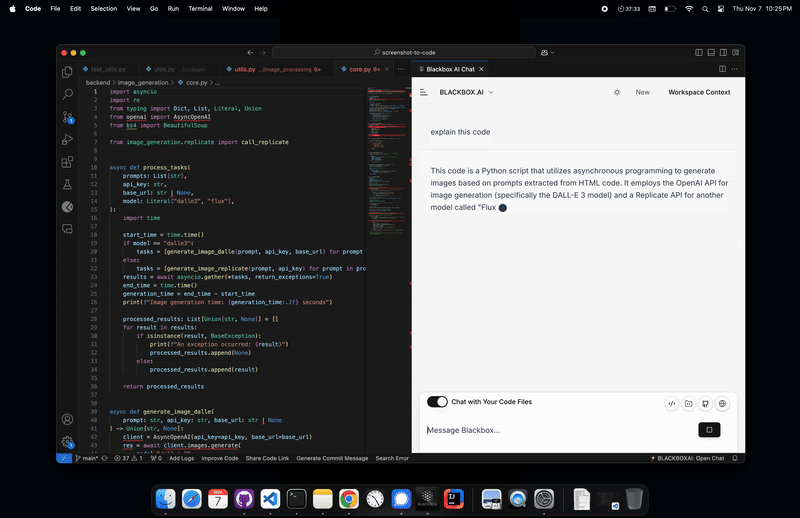Open the Extensions view

click(x=67, y=162)
